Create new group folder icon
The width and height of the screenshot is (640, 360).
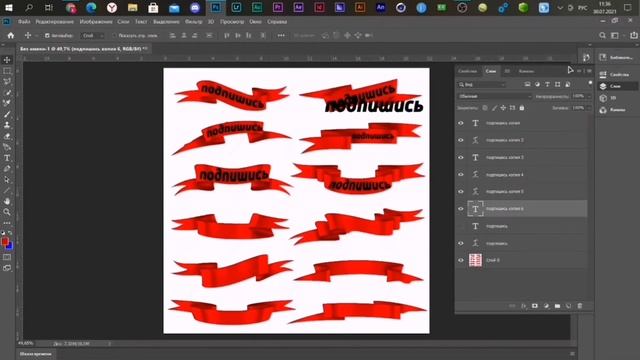pyautogui.click(x=557, y=306)
